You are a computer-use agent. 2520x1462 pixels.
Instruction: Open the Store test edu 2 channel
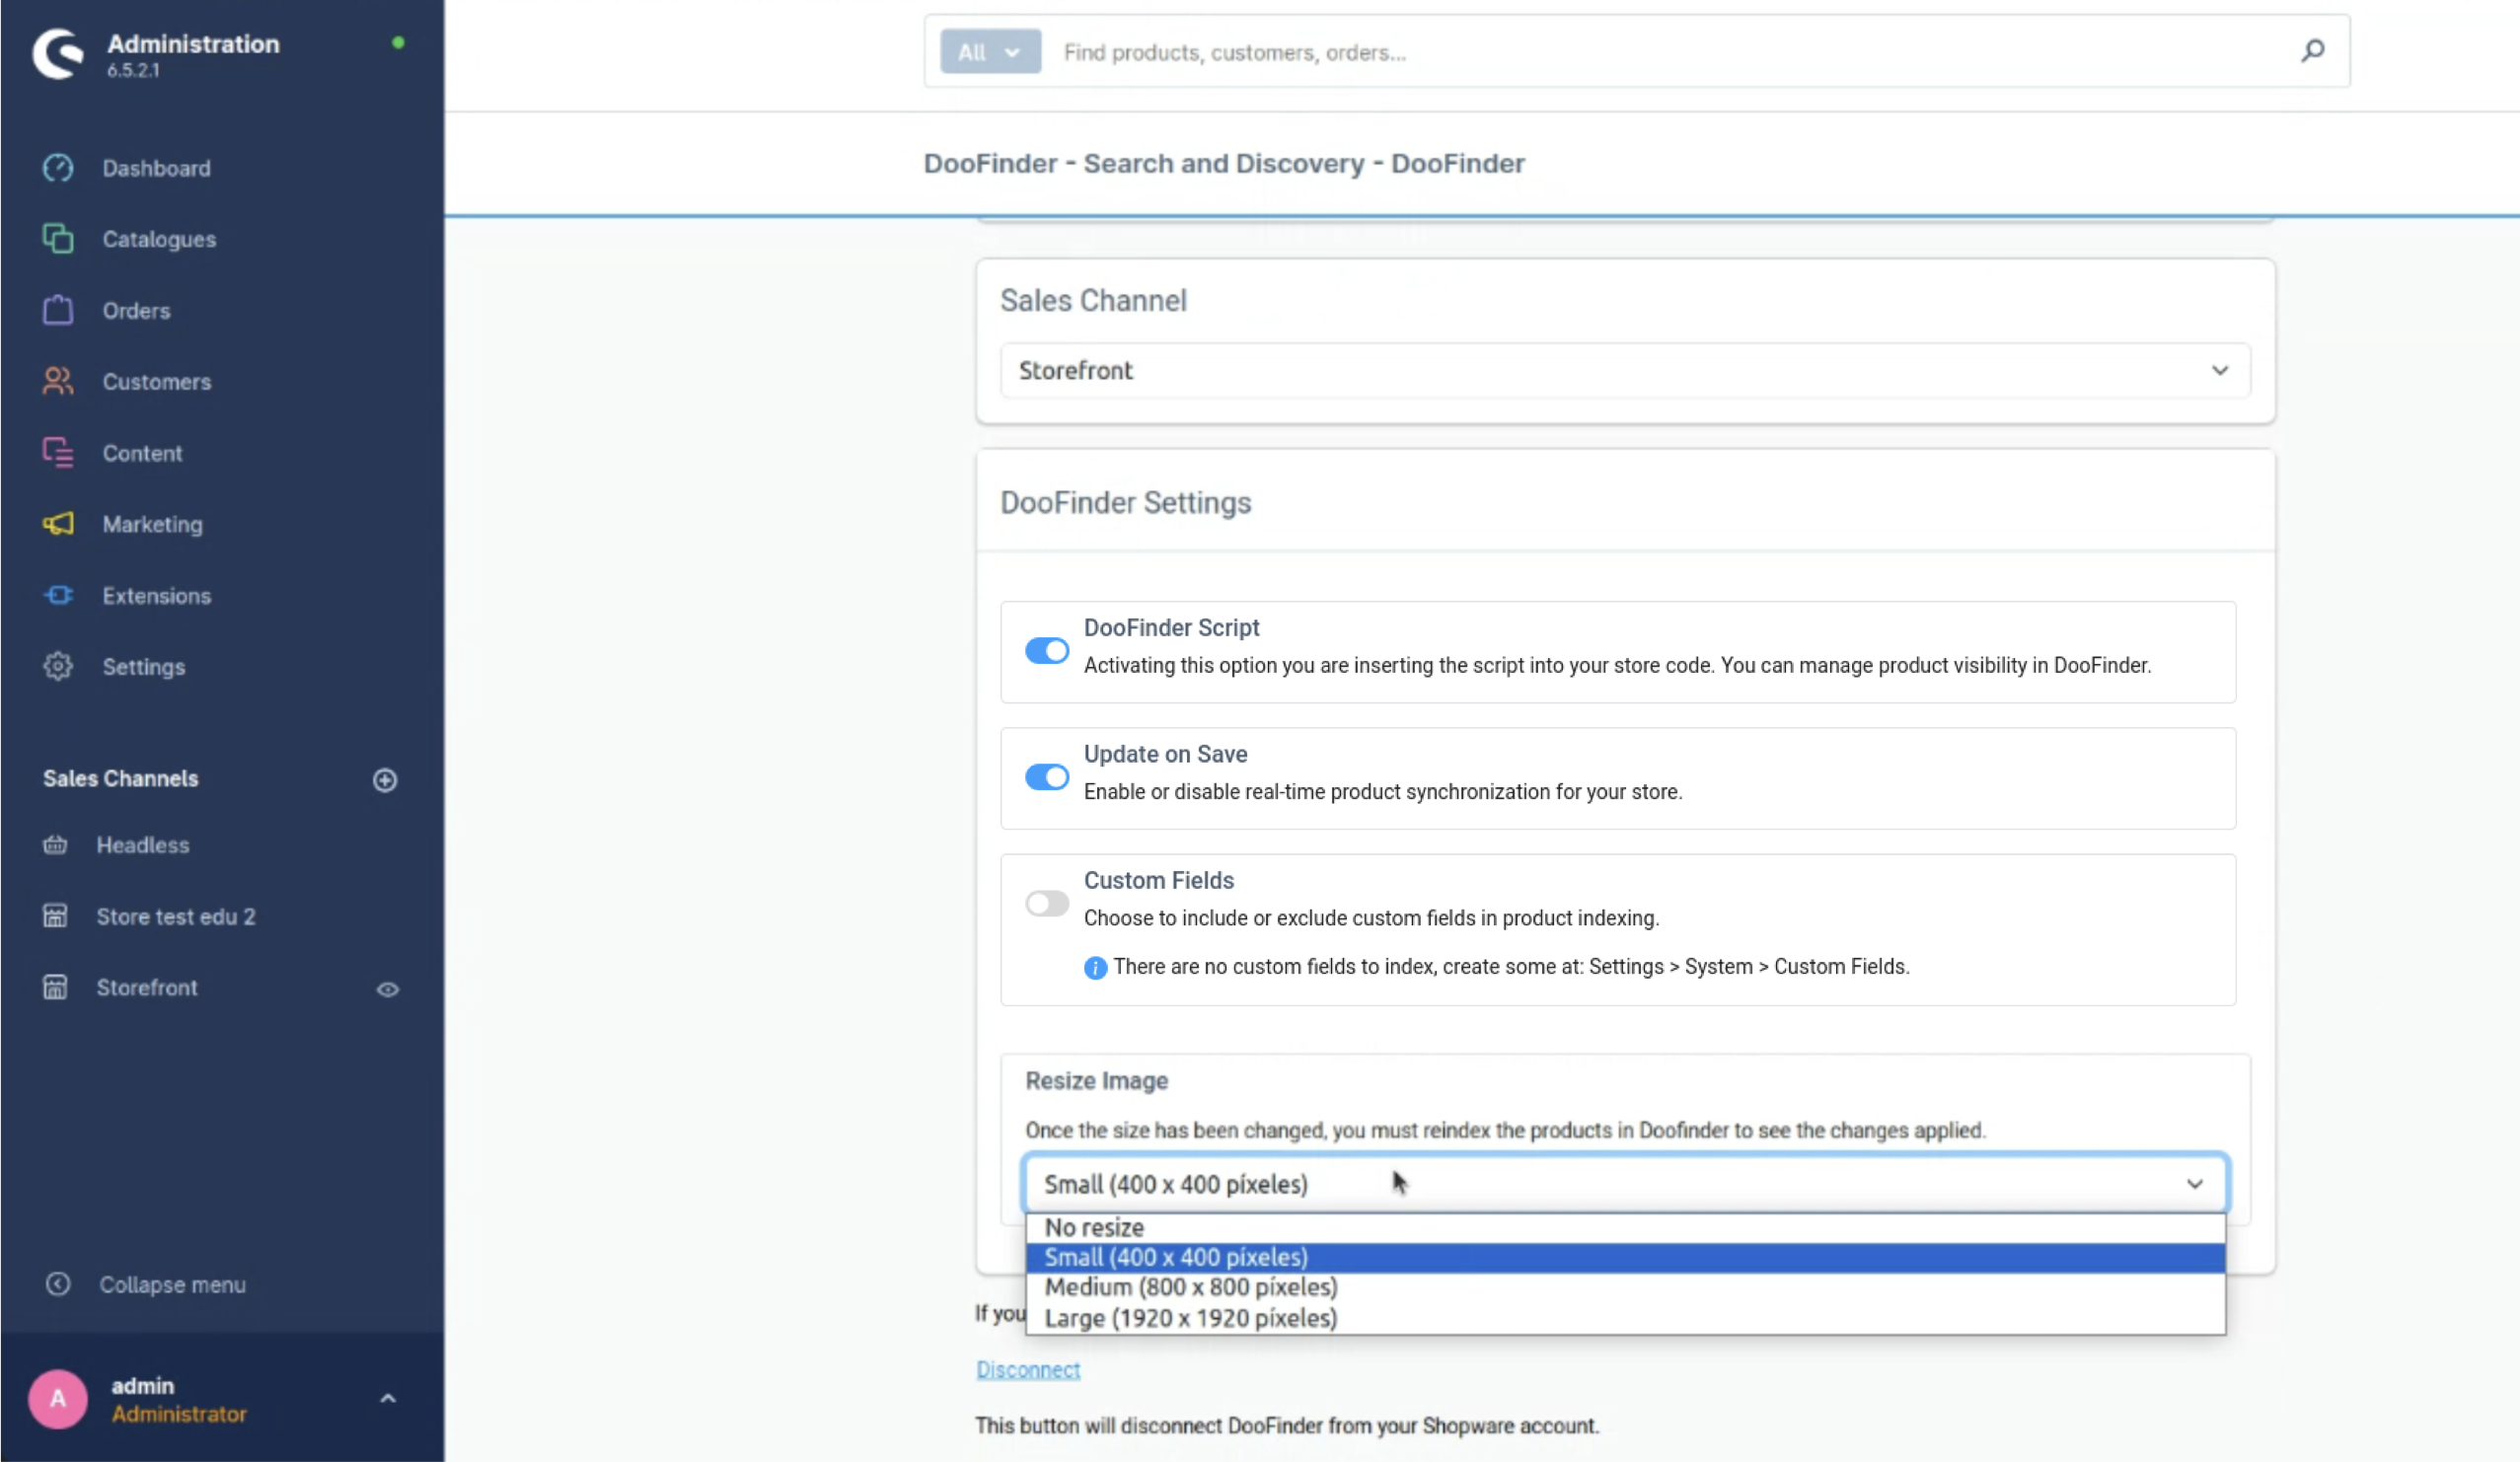(176, 916)
